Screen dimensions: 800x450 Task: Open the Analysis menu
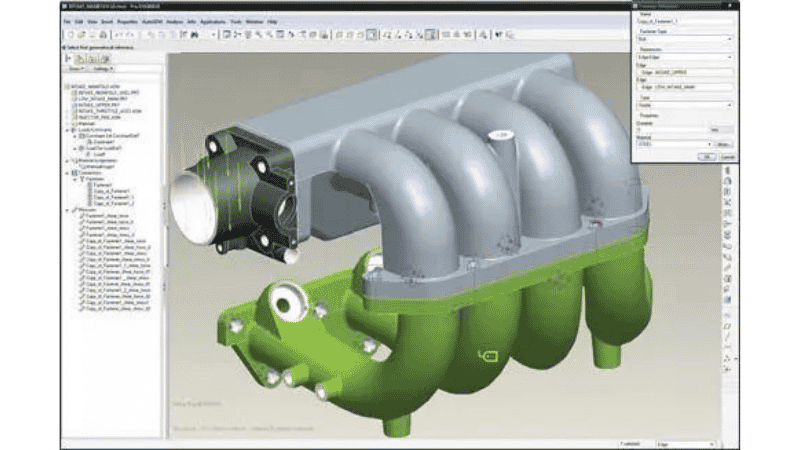click(x=174, y=22)
